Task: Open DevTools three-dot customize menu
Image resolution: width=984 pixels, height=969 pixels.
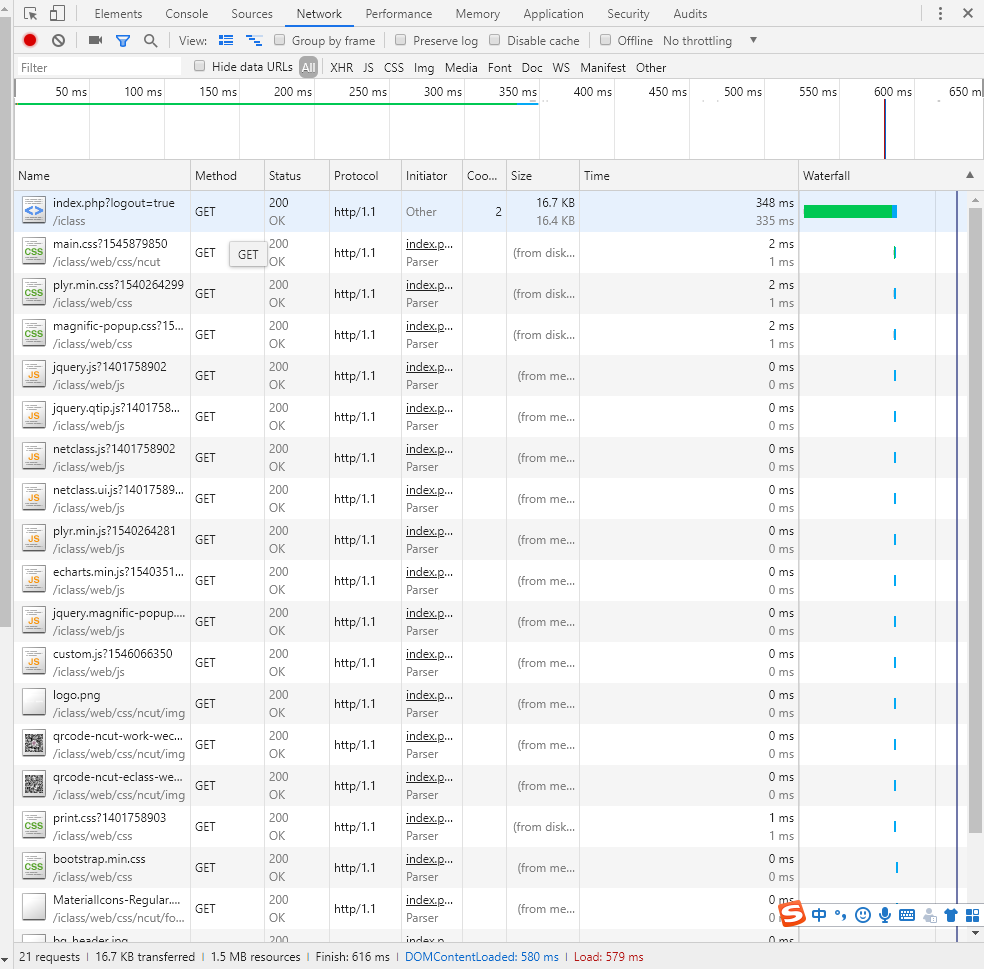Action: pyautogui.click(x=940, y=14)
